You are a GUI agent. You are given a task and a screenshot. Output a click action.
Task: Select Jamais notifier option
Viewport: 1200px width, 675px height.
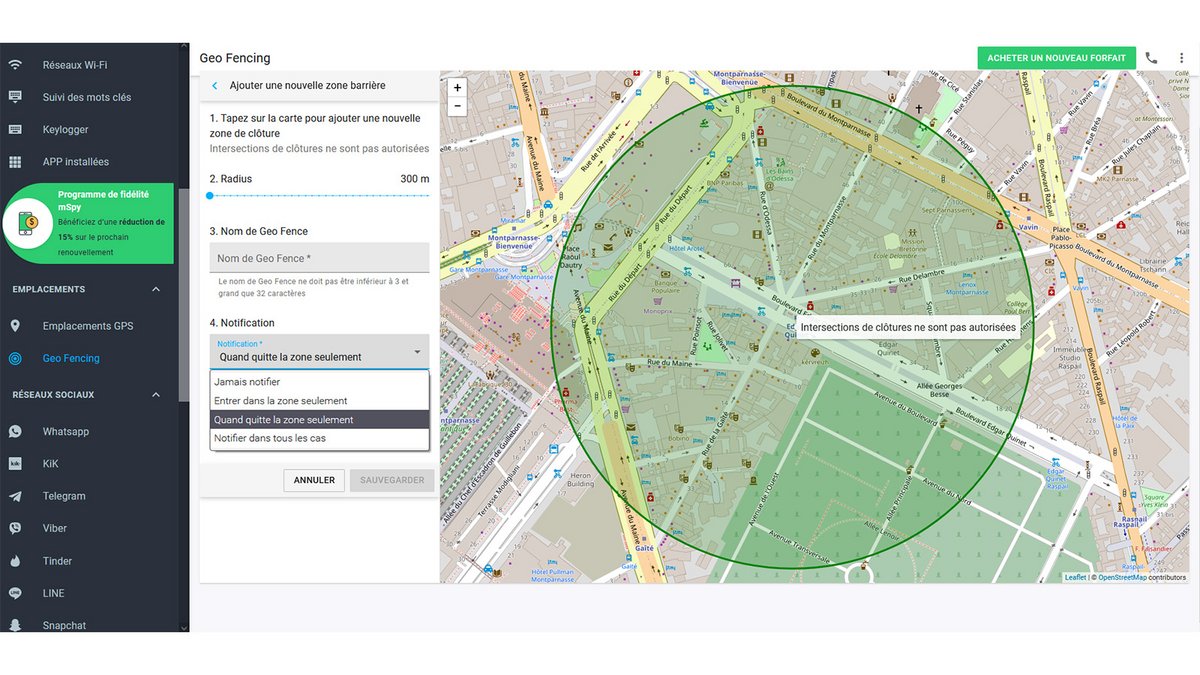coord(320,382)
